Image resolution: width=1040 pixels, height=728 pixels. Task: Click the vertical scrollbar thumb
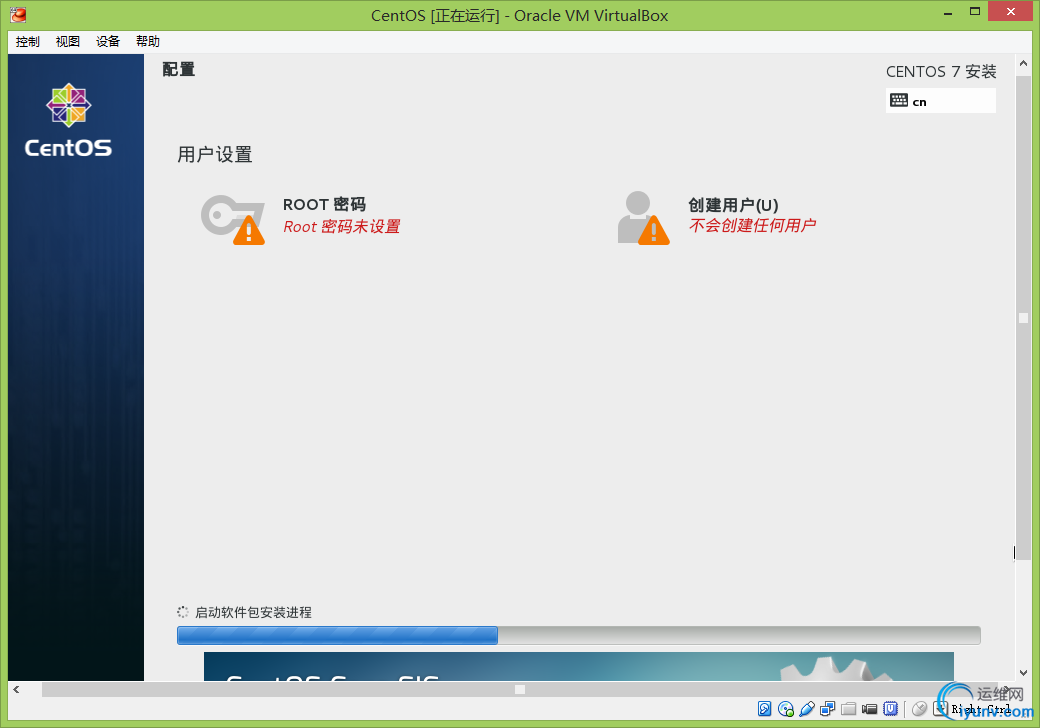coord(1023,318)
